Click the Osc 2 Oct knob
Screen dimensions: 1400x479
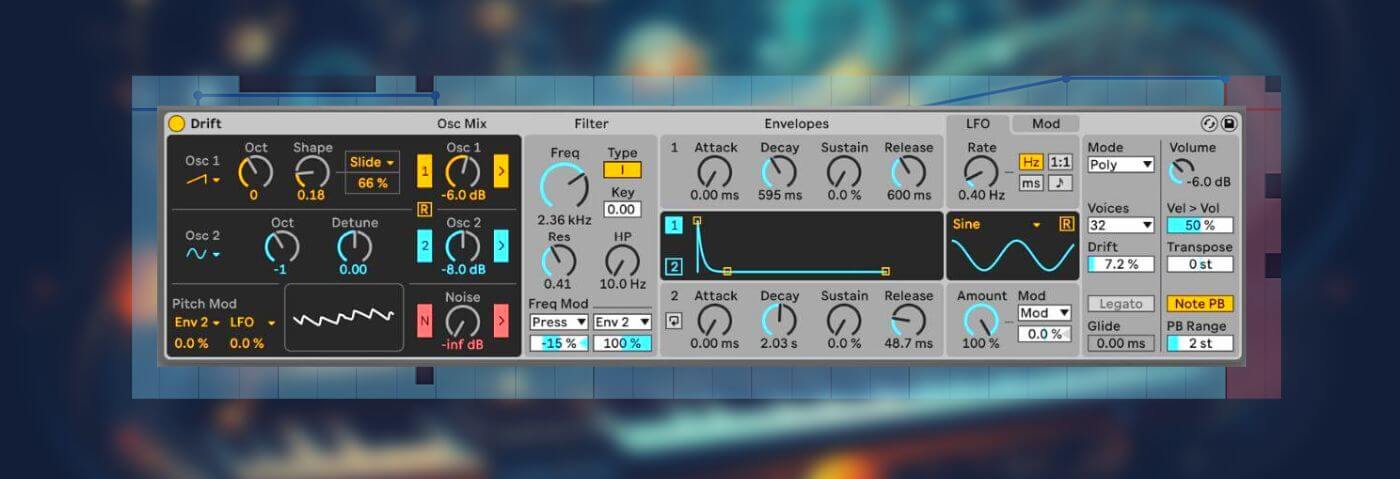tap(281, 247)
